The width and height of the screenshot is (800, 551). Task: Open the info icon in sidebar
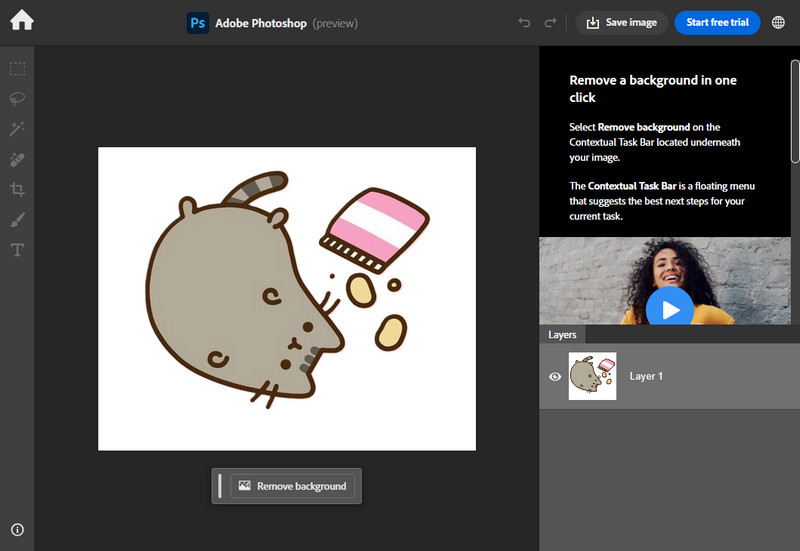[17, 530]
